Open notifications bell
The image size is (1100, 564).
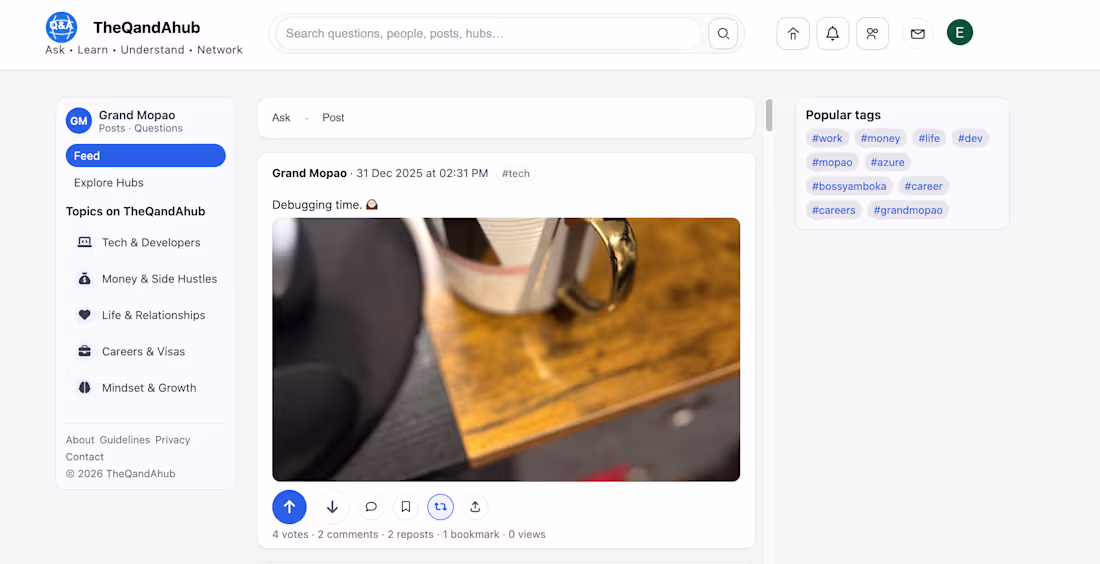coord(833,34)
